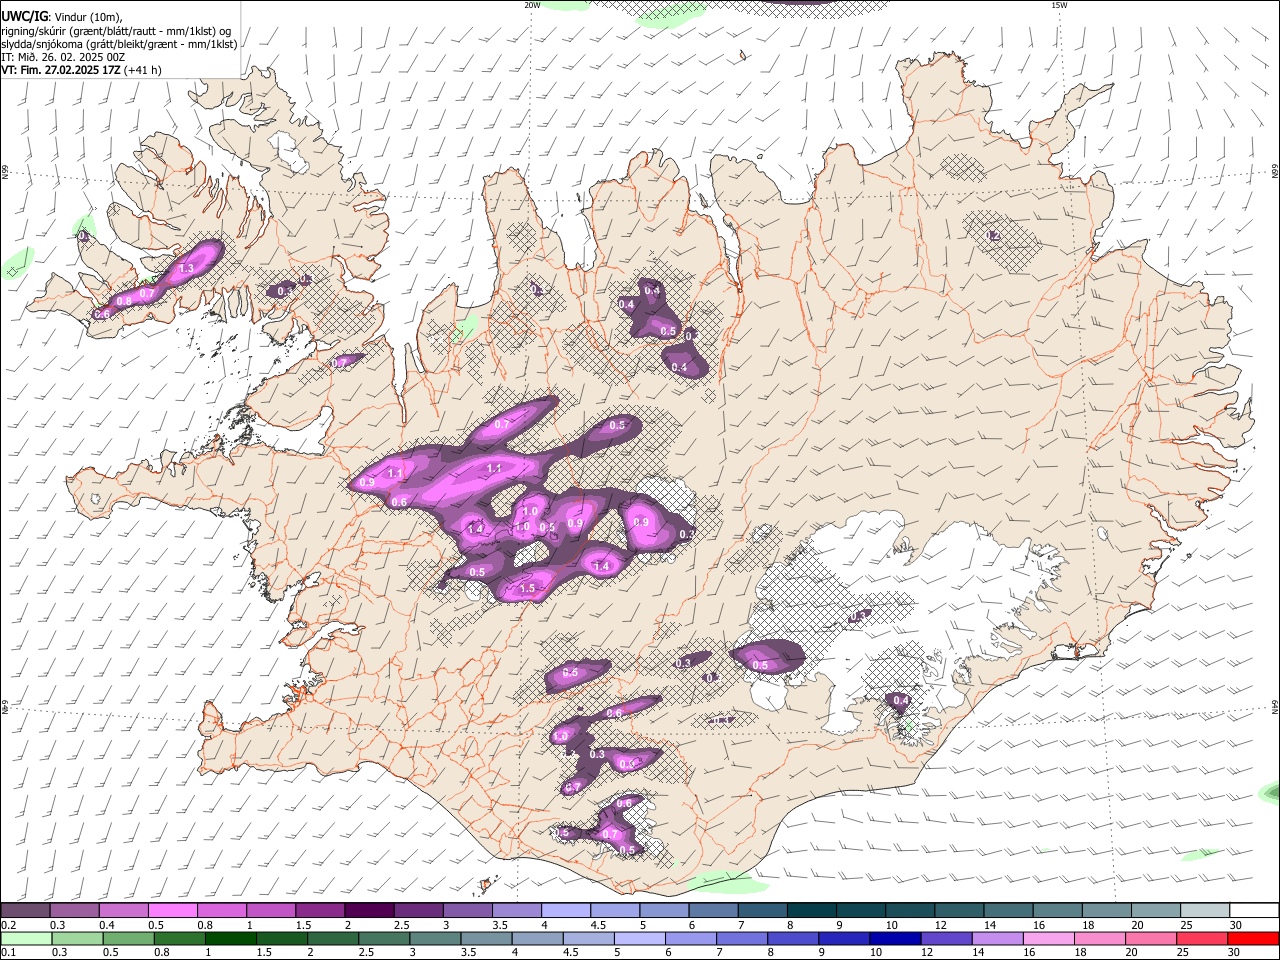Viewport: 1280px width, 960px height.
Task: Pick the 2.5–3 grey-green rain legend swatch
Action: coord(384,939)
